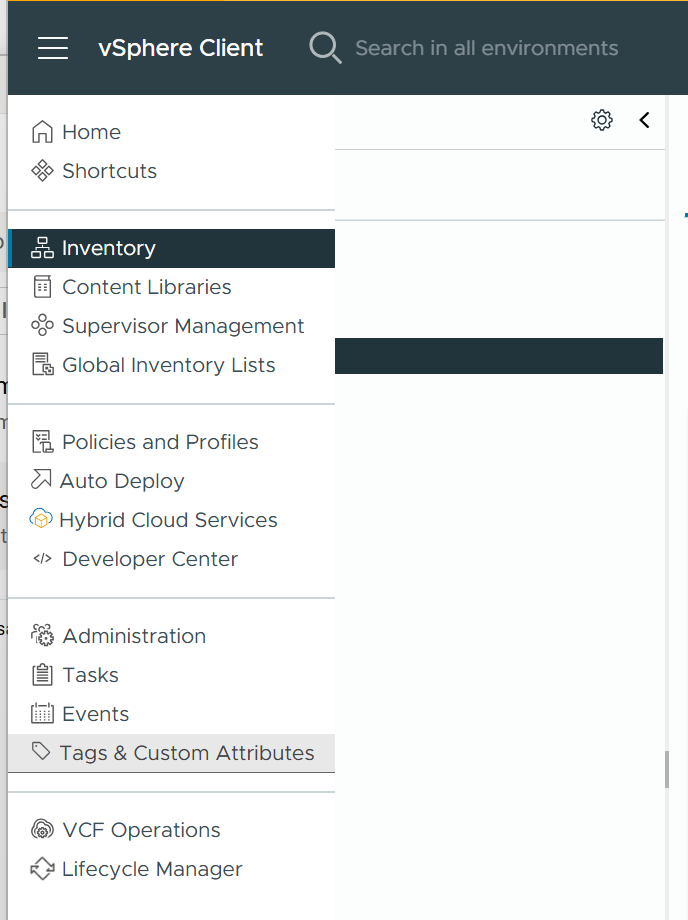
Task: Collapse panel with left chevron
Action: click(x=645, y=120)
